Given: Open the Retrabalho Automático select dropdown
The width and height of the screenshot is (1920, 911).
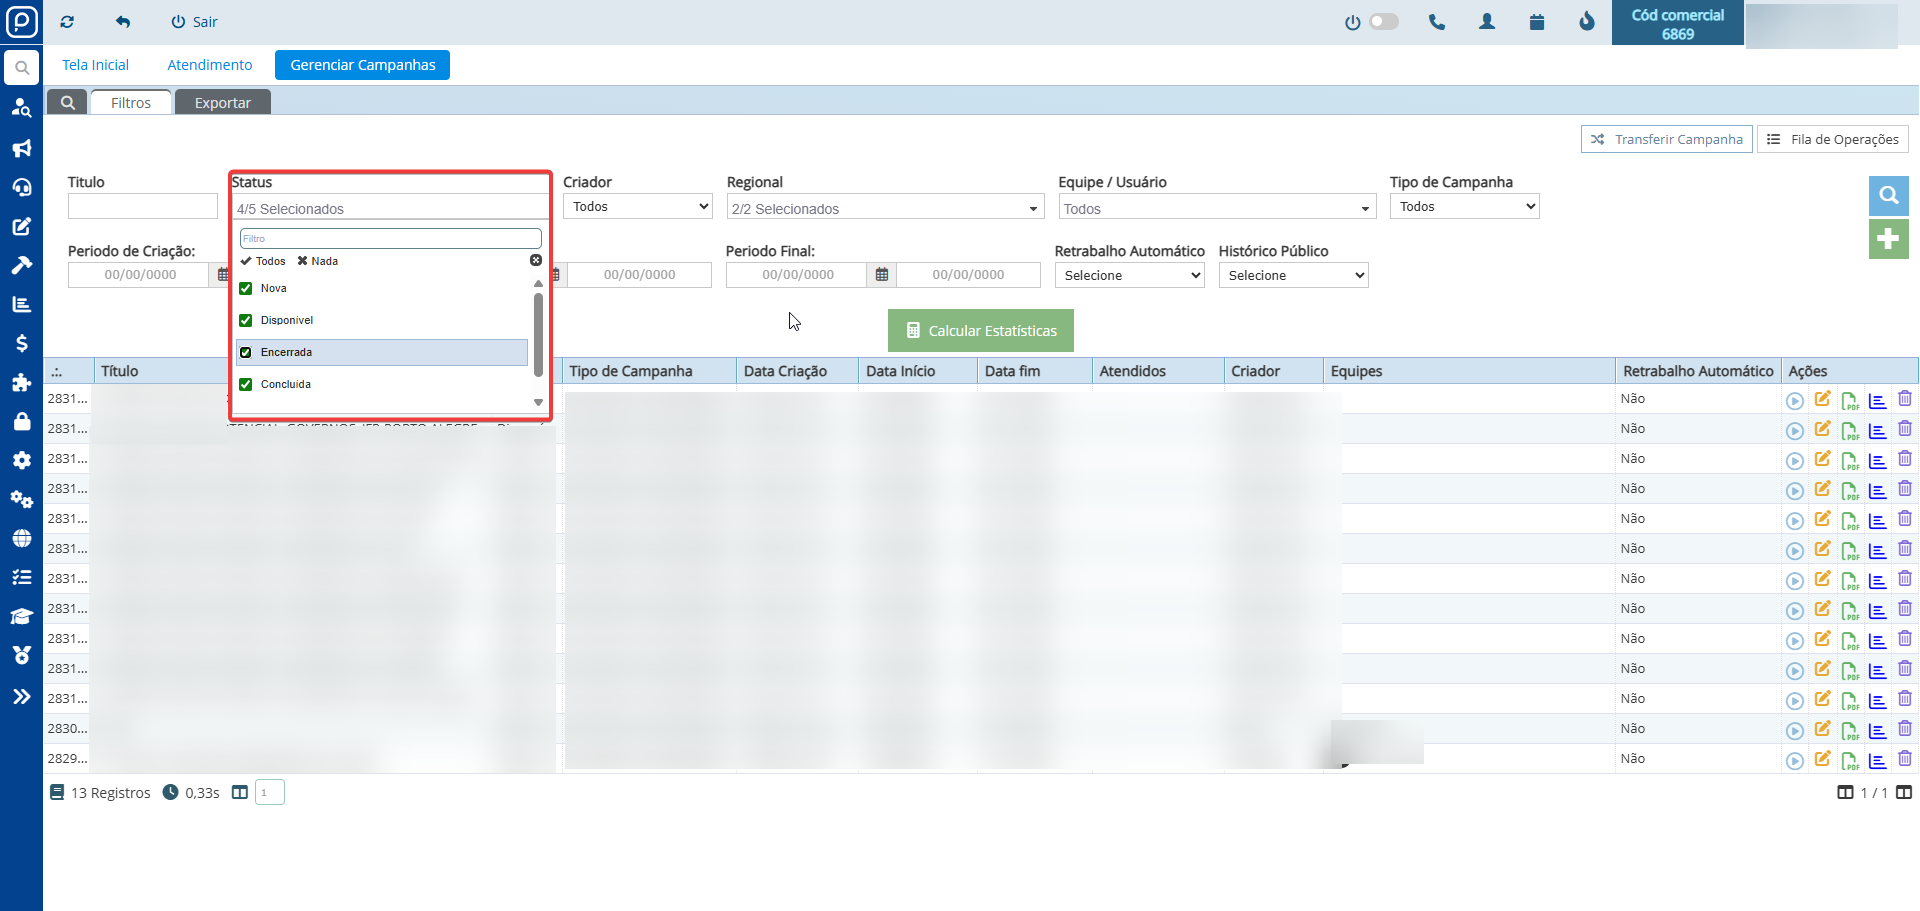Looking at the screenshot, I should click(x=1129, y=276).
